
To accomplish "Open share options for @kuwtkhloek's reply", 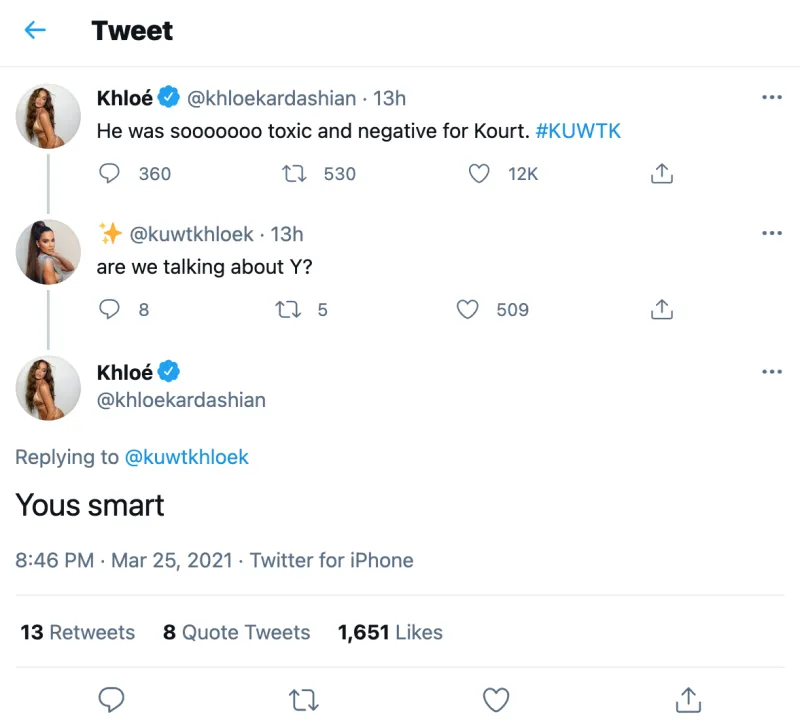I will pyautogui.click(x=661, y=310).
